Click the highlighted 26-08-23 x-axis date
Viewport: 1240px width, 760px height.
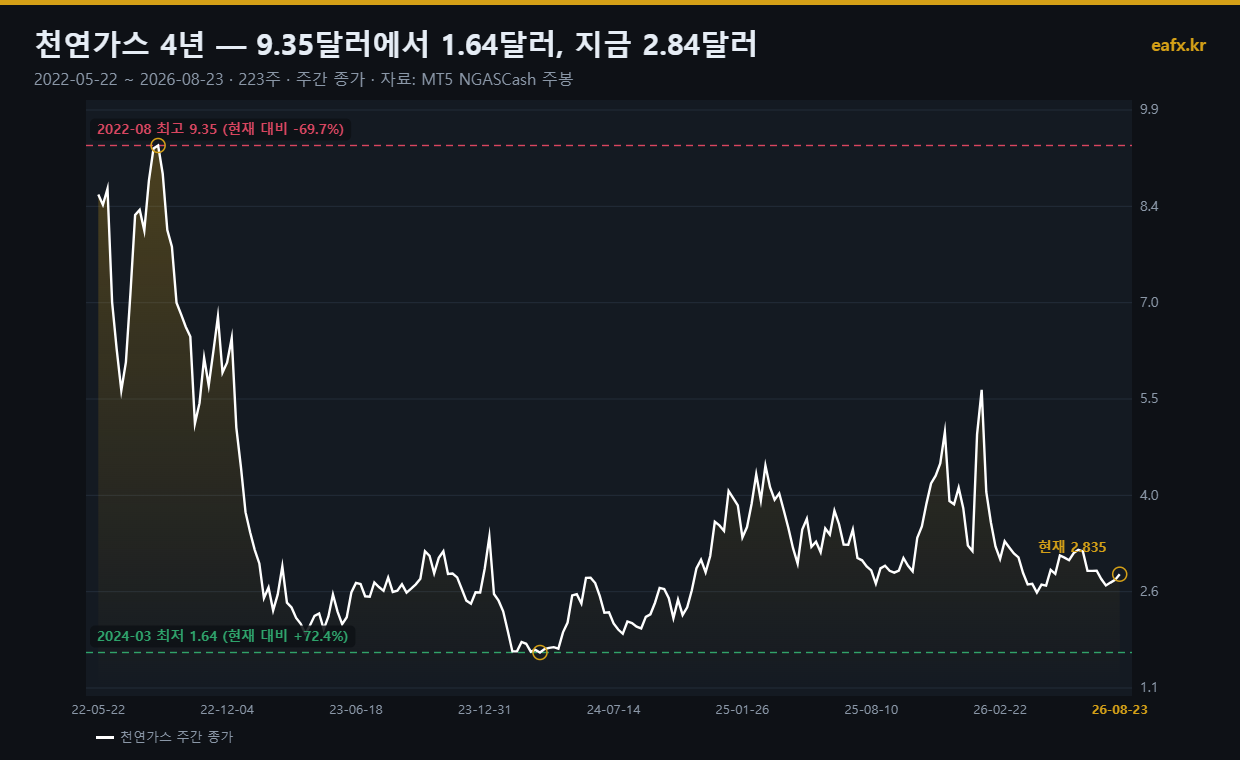pyautogui.click(x=1118, y=709)
